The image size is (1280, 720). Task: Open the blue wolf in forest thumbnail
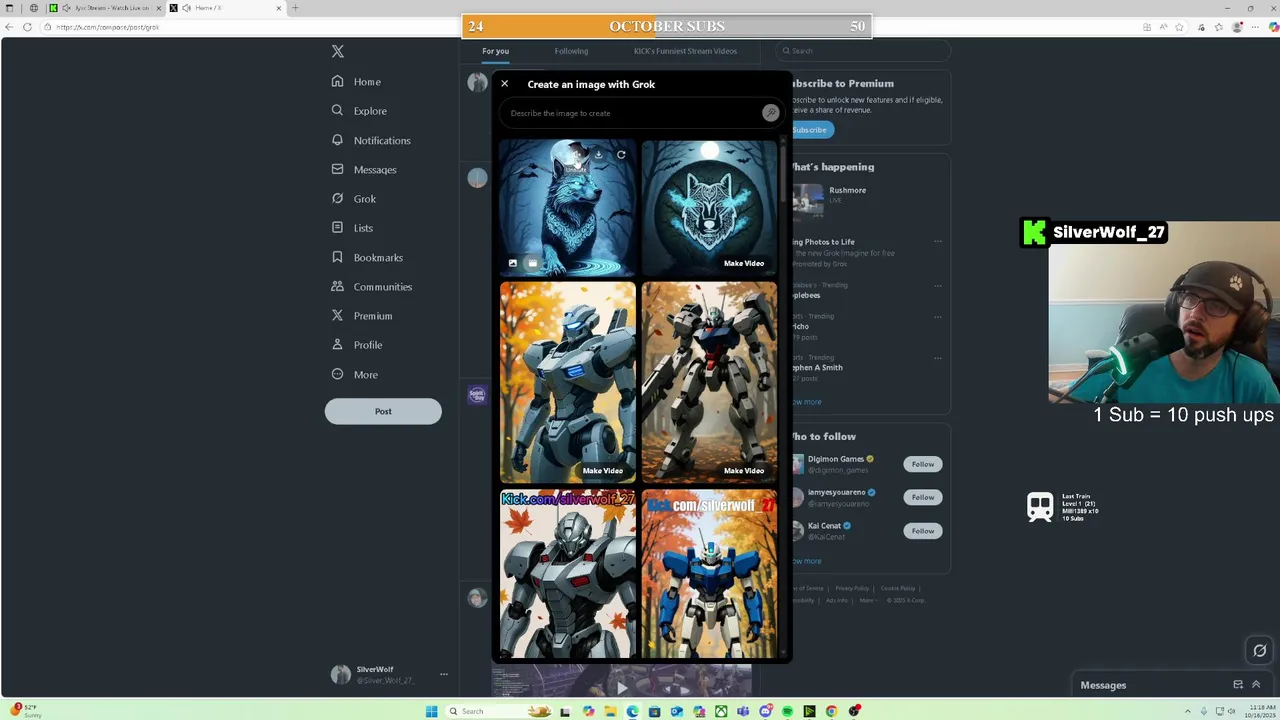tap(567, 207)
